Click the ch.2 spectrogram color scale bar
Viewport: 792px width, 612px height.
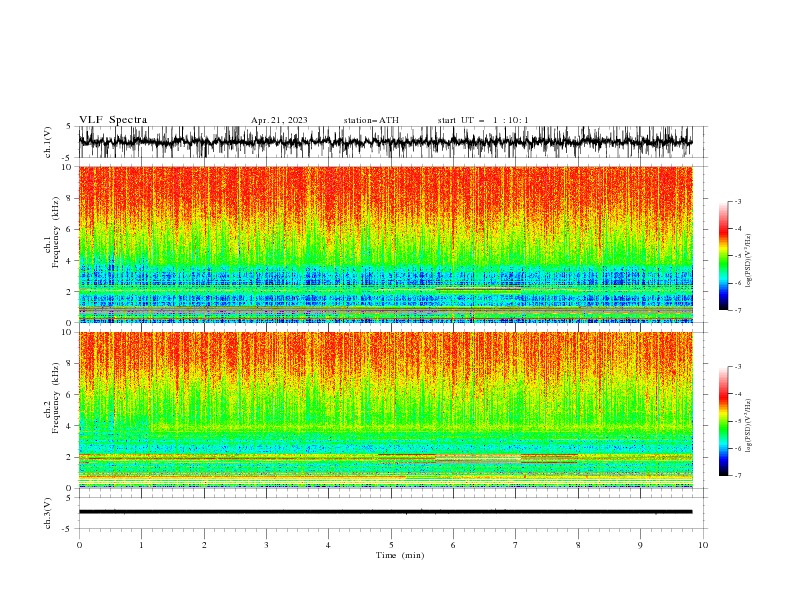tap(723, 421)
